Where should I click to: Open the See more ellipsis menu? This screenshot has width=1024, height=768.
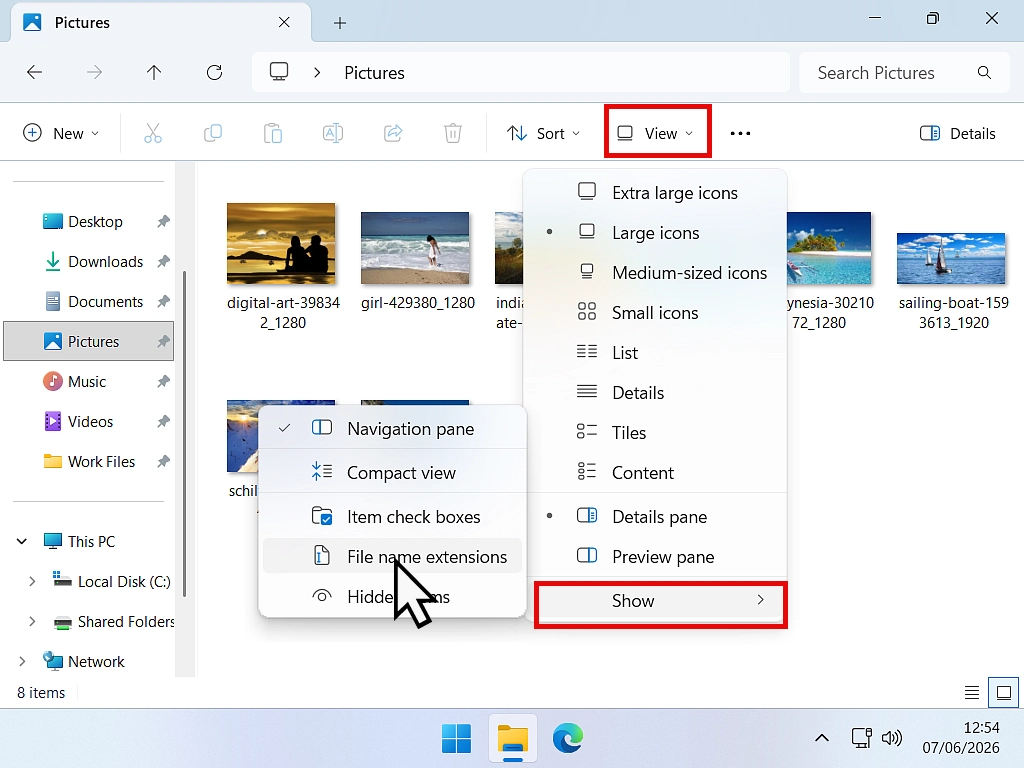740,133
